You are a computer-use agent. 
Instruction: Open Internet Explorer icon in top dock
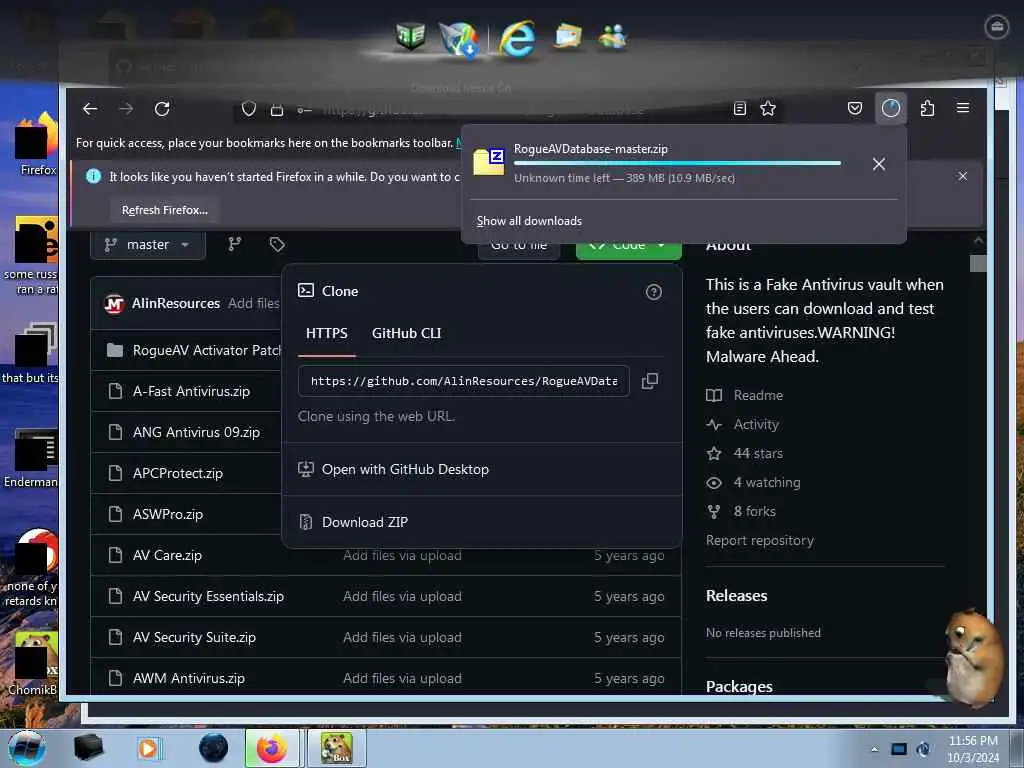(517, 39)
